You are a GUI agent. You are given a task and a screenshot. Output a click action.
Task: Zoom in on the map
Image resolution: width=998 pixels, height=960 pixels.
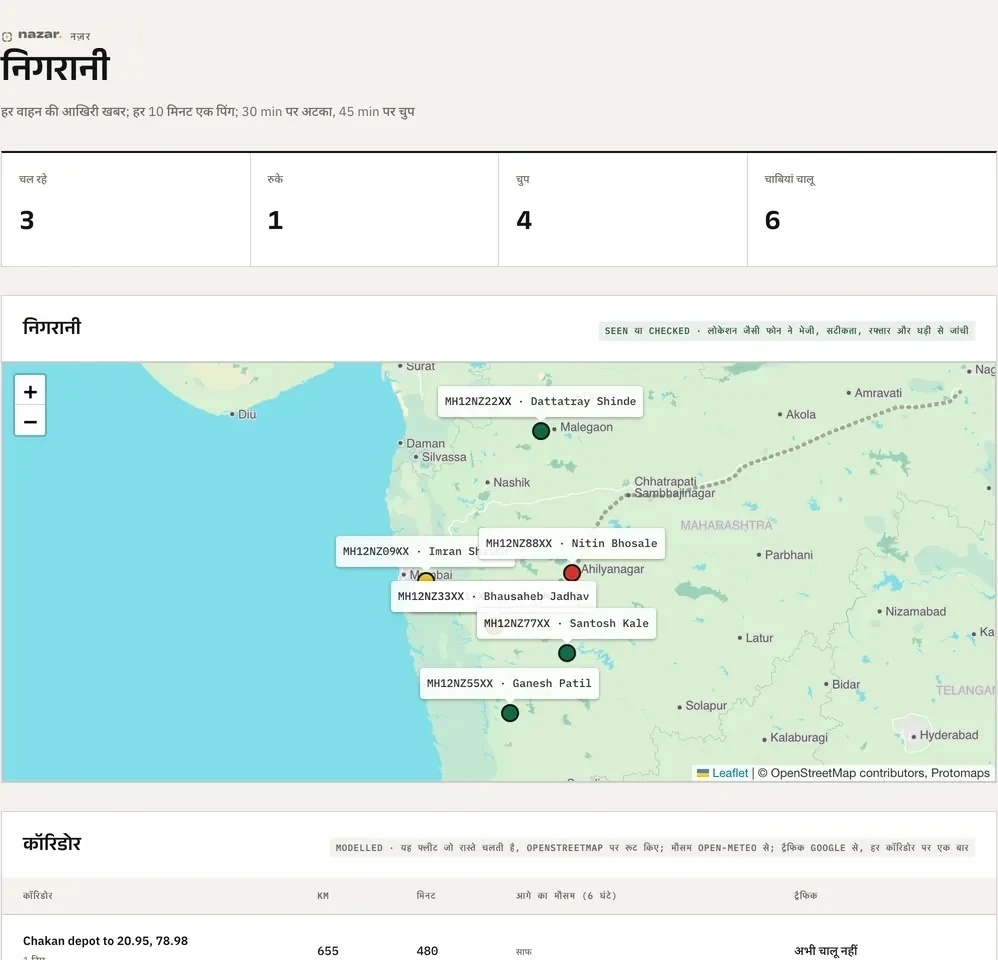[x=30, y=392]
